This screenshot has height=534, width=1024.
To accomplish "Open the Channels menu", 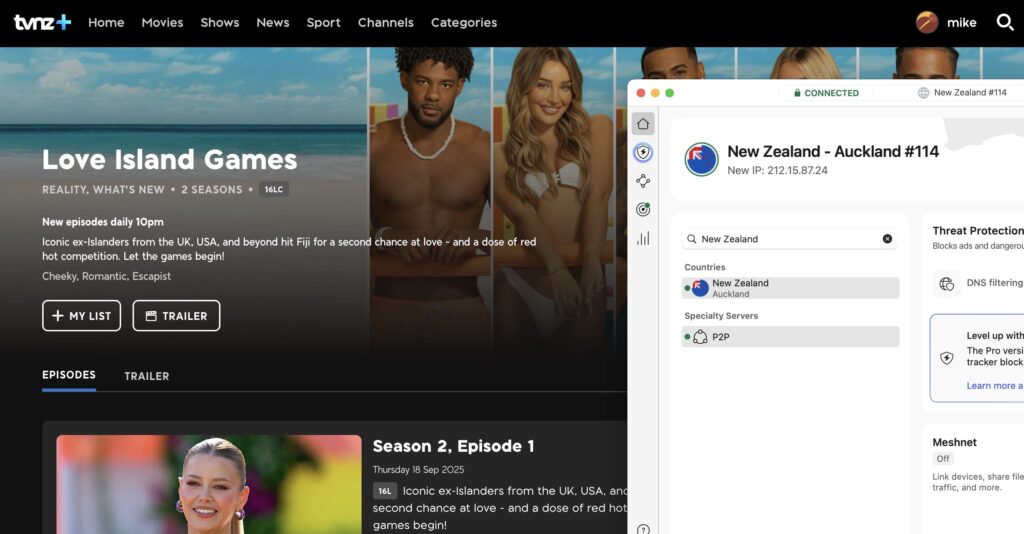I will pos(385,22).
